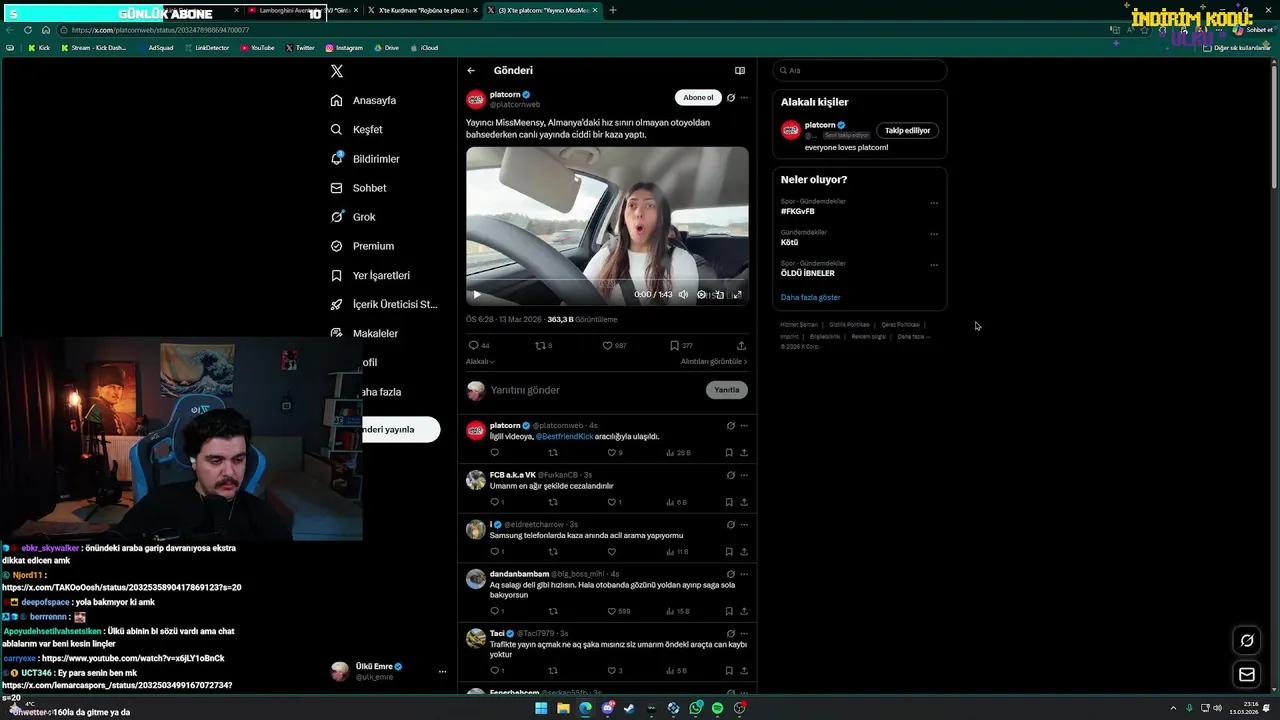The image size is (1280, 720).
Task: Open the floating Grok button
Action: (1247, 641)
